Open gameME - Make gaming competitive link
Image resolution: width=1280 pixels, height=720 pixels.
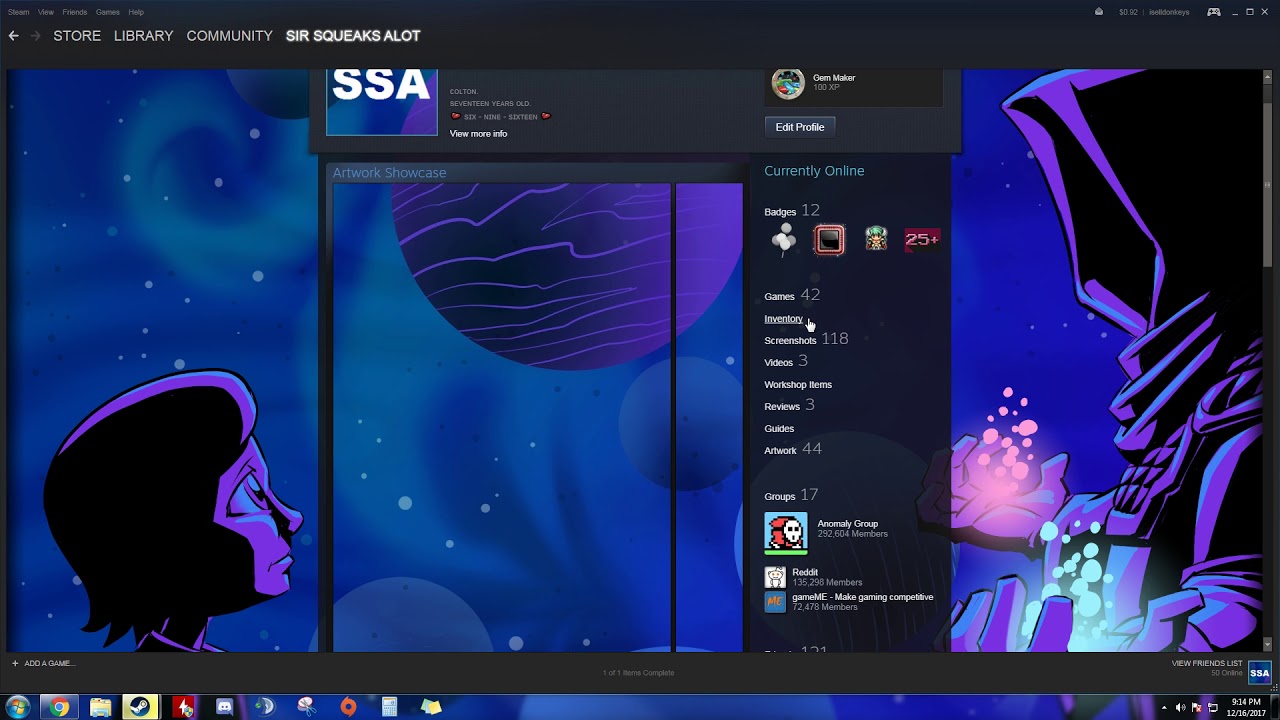click(x=863, y=597)
